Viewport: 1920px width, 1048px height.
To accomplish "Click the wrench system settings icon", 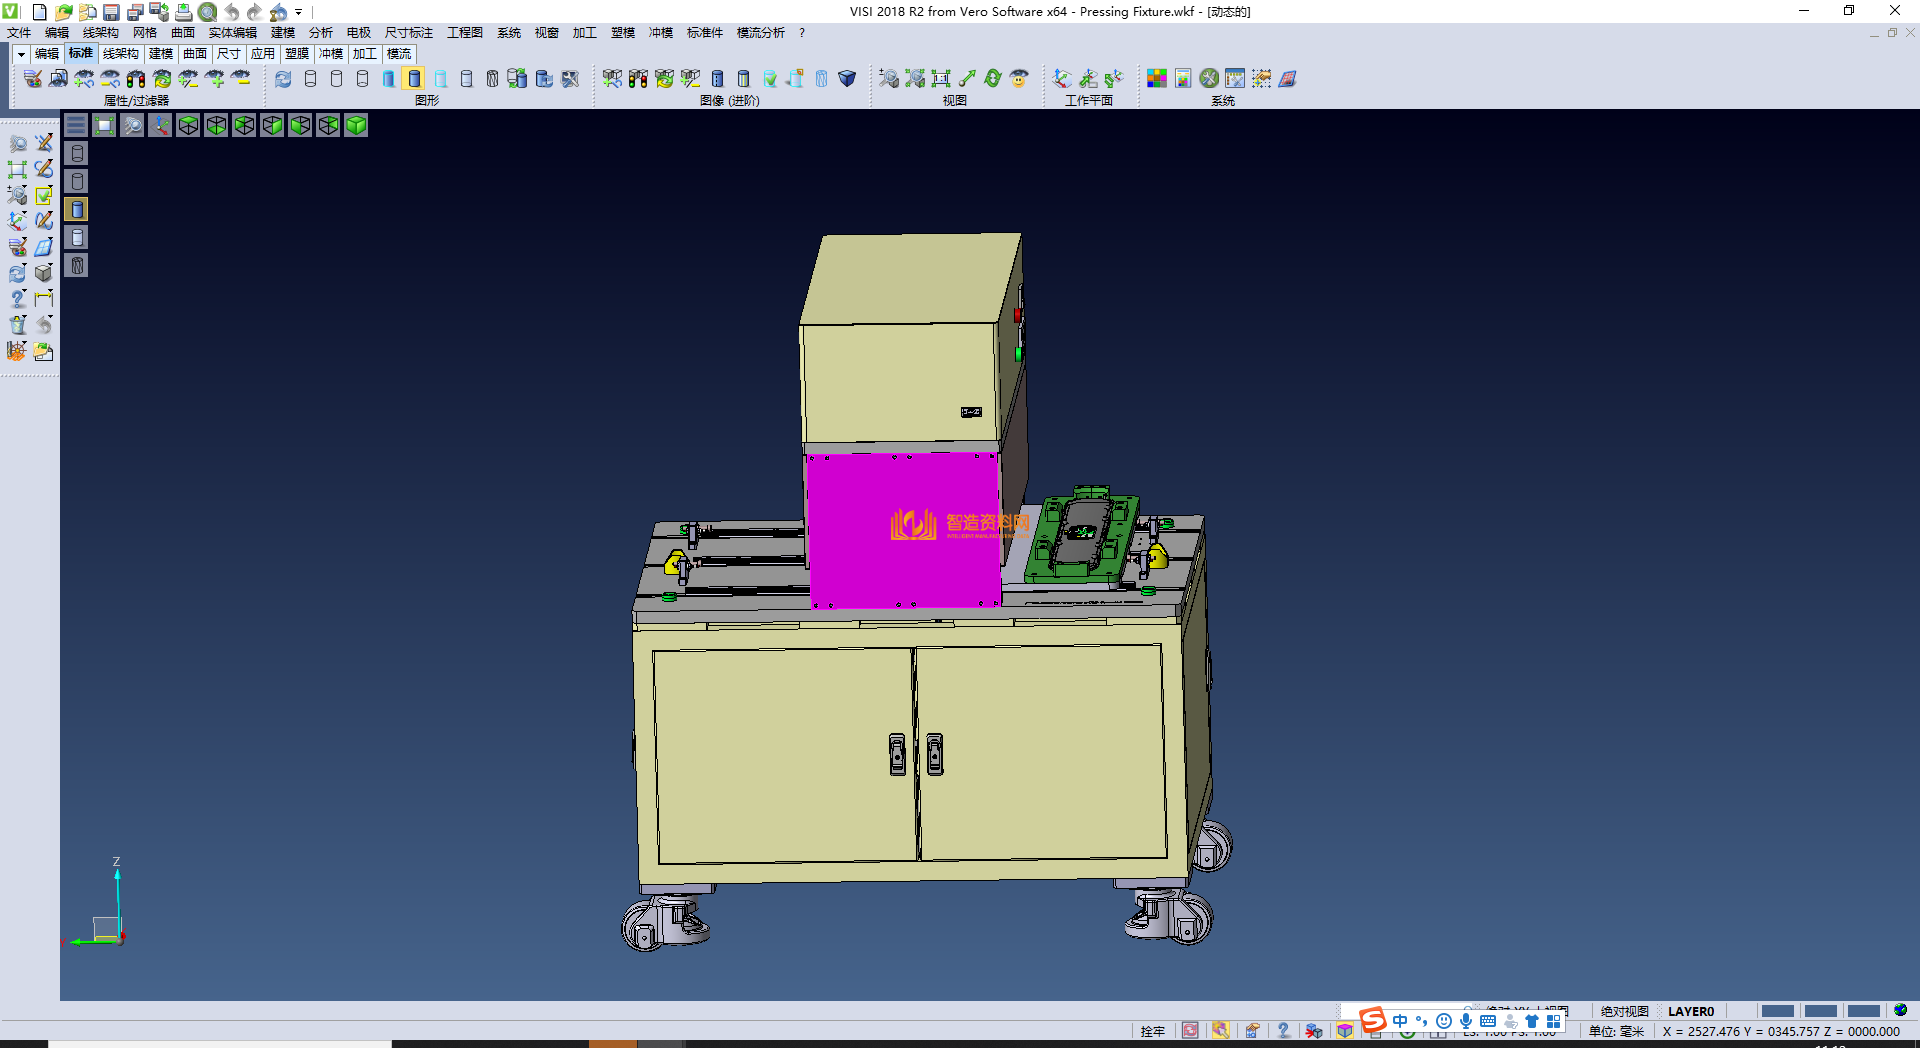I will pyautogui.click(x=1209, y=79).
